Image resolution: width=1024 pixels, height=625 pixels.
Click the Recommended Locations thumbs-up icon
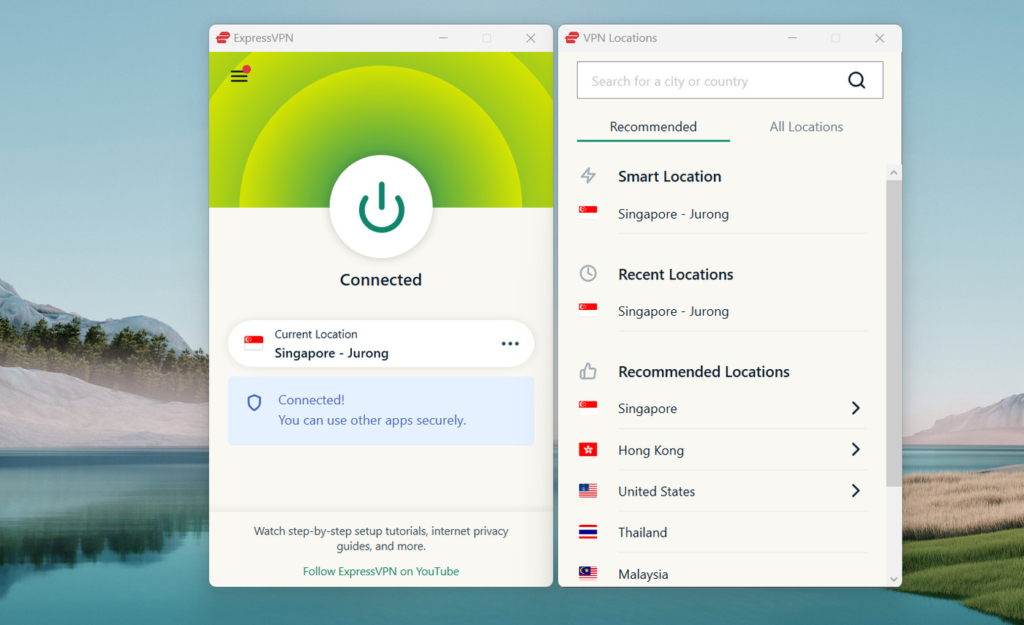(x=588, y=370)
